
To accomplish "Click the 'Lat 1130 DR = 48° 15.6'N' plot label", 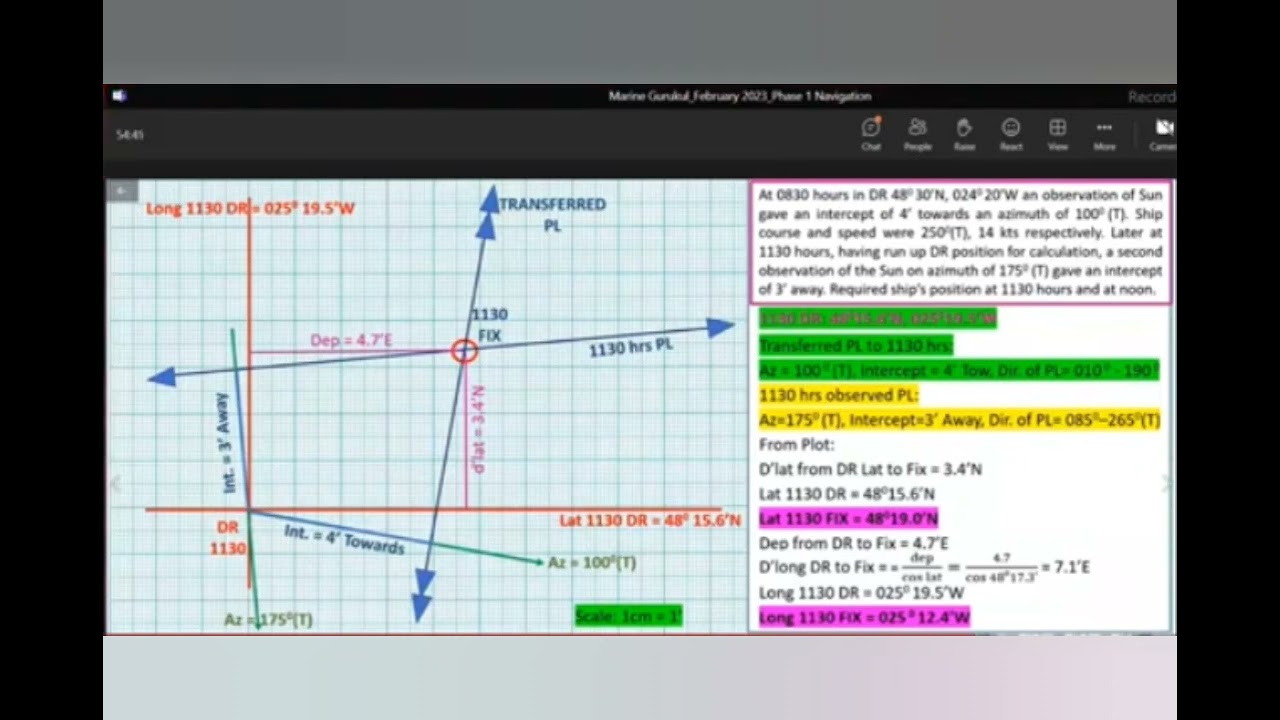I will pos(650,520).
